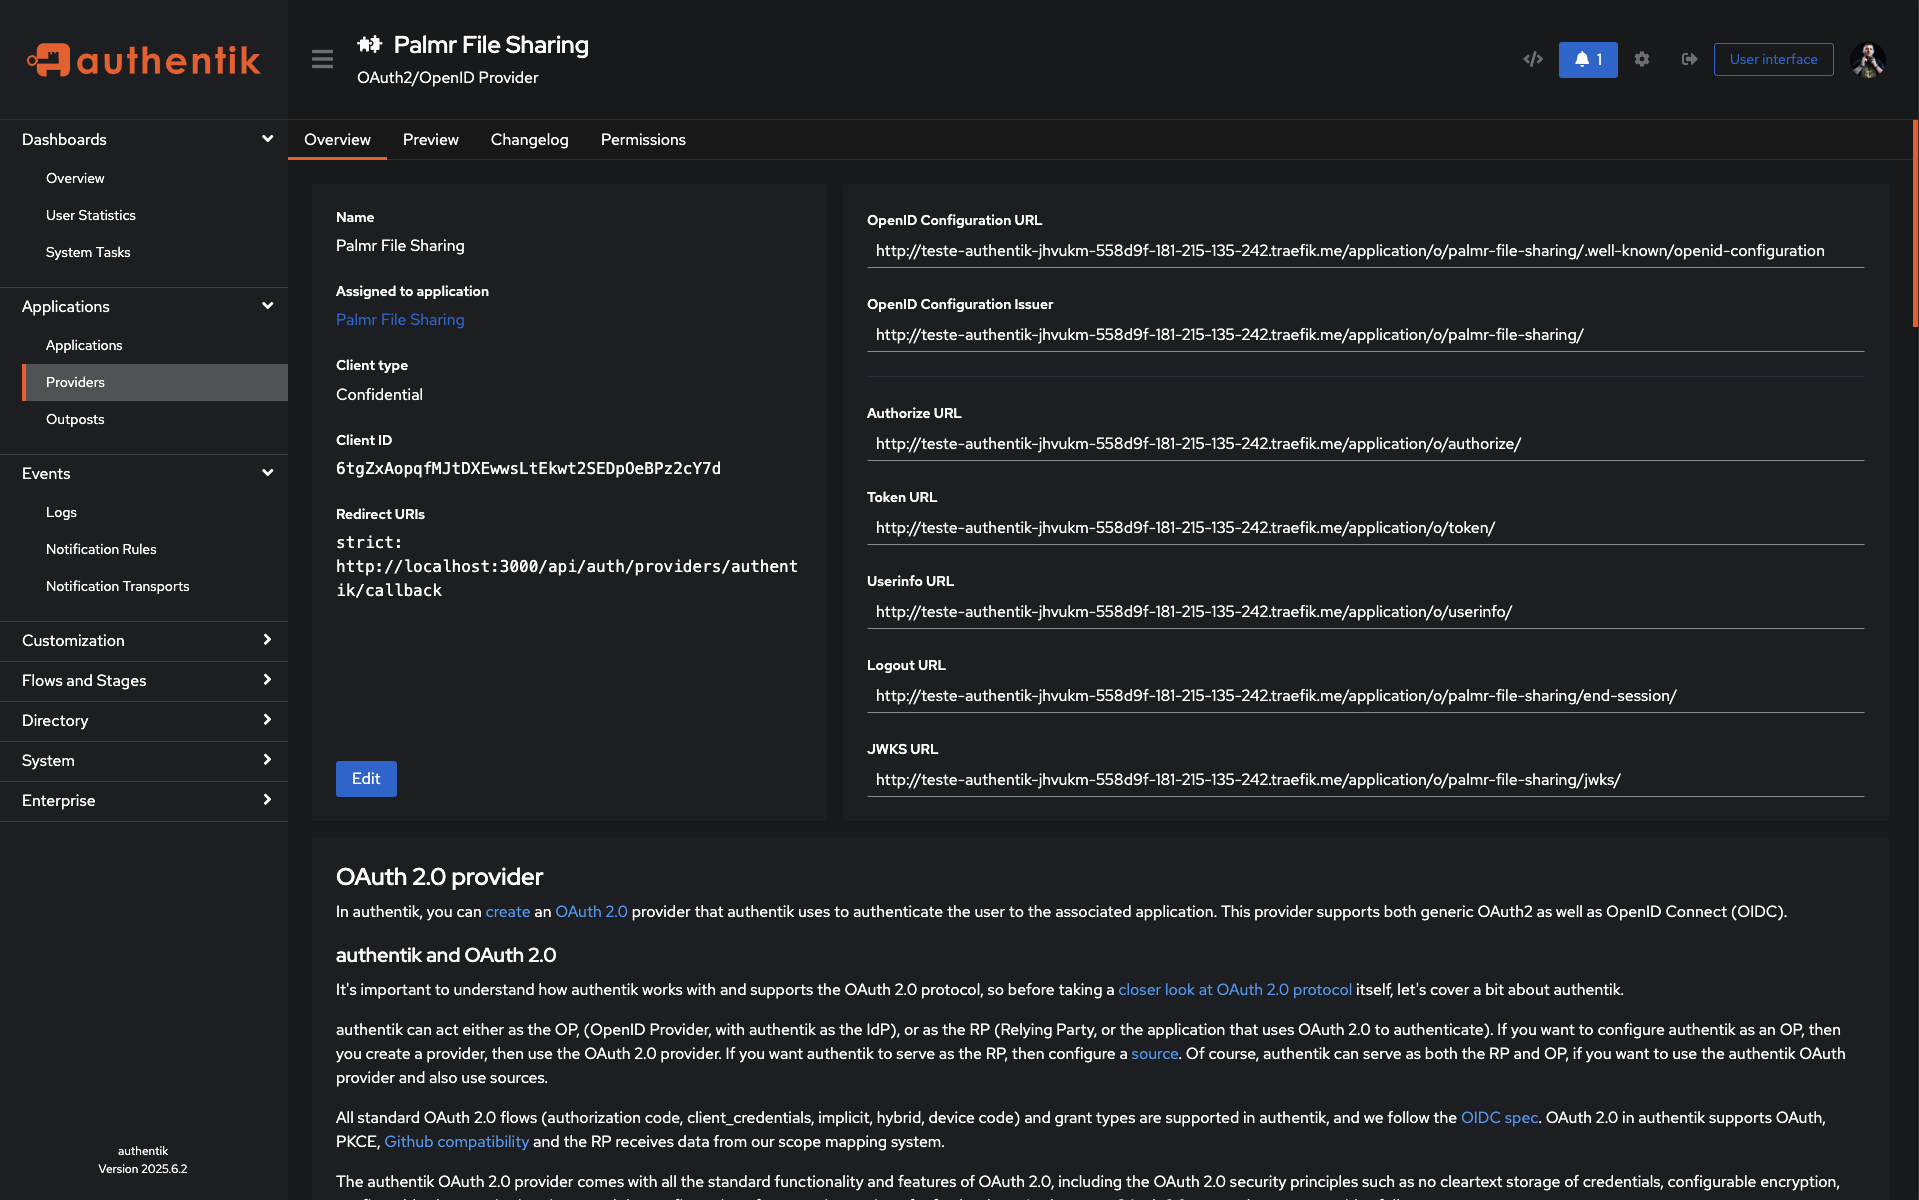Viewport: 1919px width, 1200px height.
Task: Toggle the sidebar hamburger menu
Action: pyautogui.click(x=322, y=60)
